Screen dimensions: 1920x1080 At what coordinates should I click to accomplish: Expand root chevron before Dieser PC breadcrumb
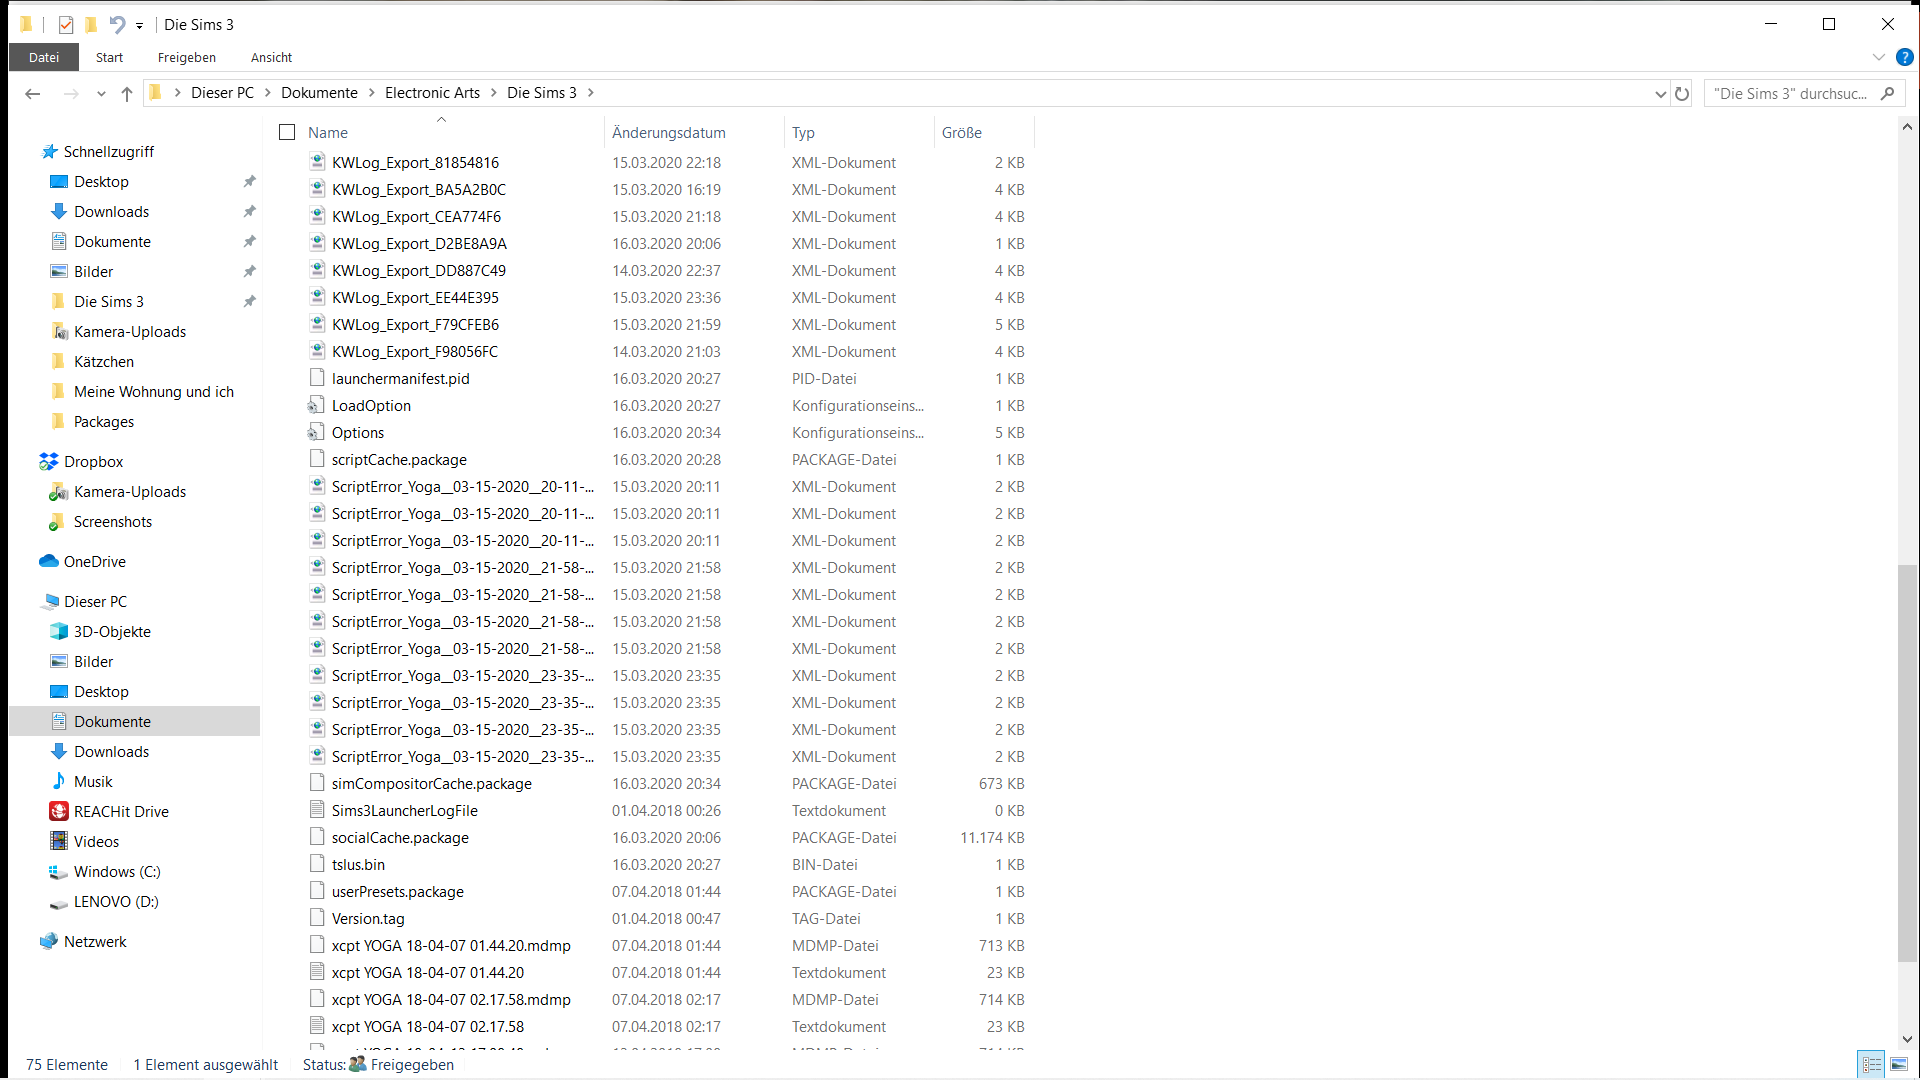(x=178, y=93)
